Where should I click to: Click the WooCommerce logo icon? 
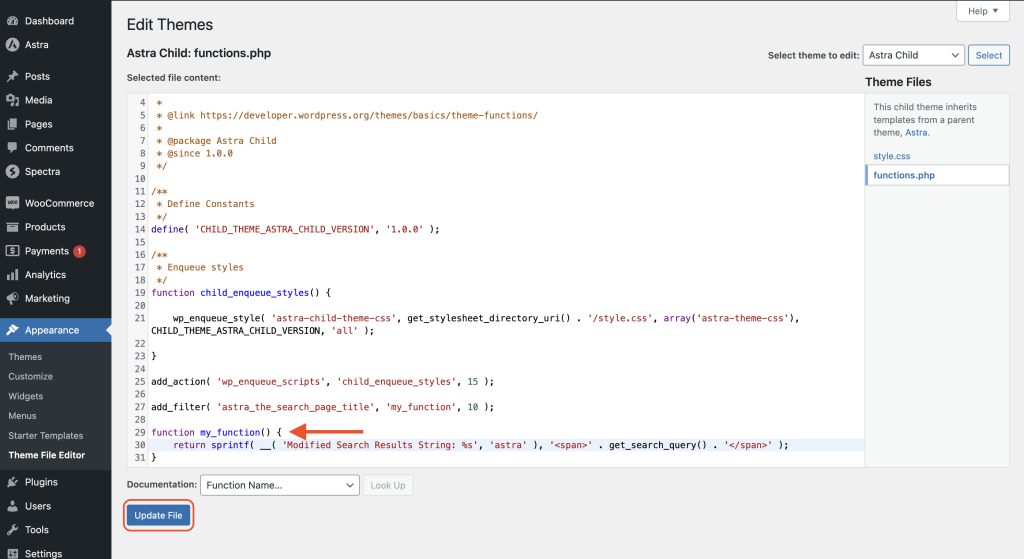click(12, 203)
